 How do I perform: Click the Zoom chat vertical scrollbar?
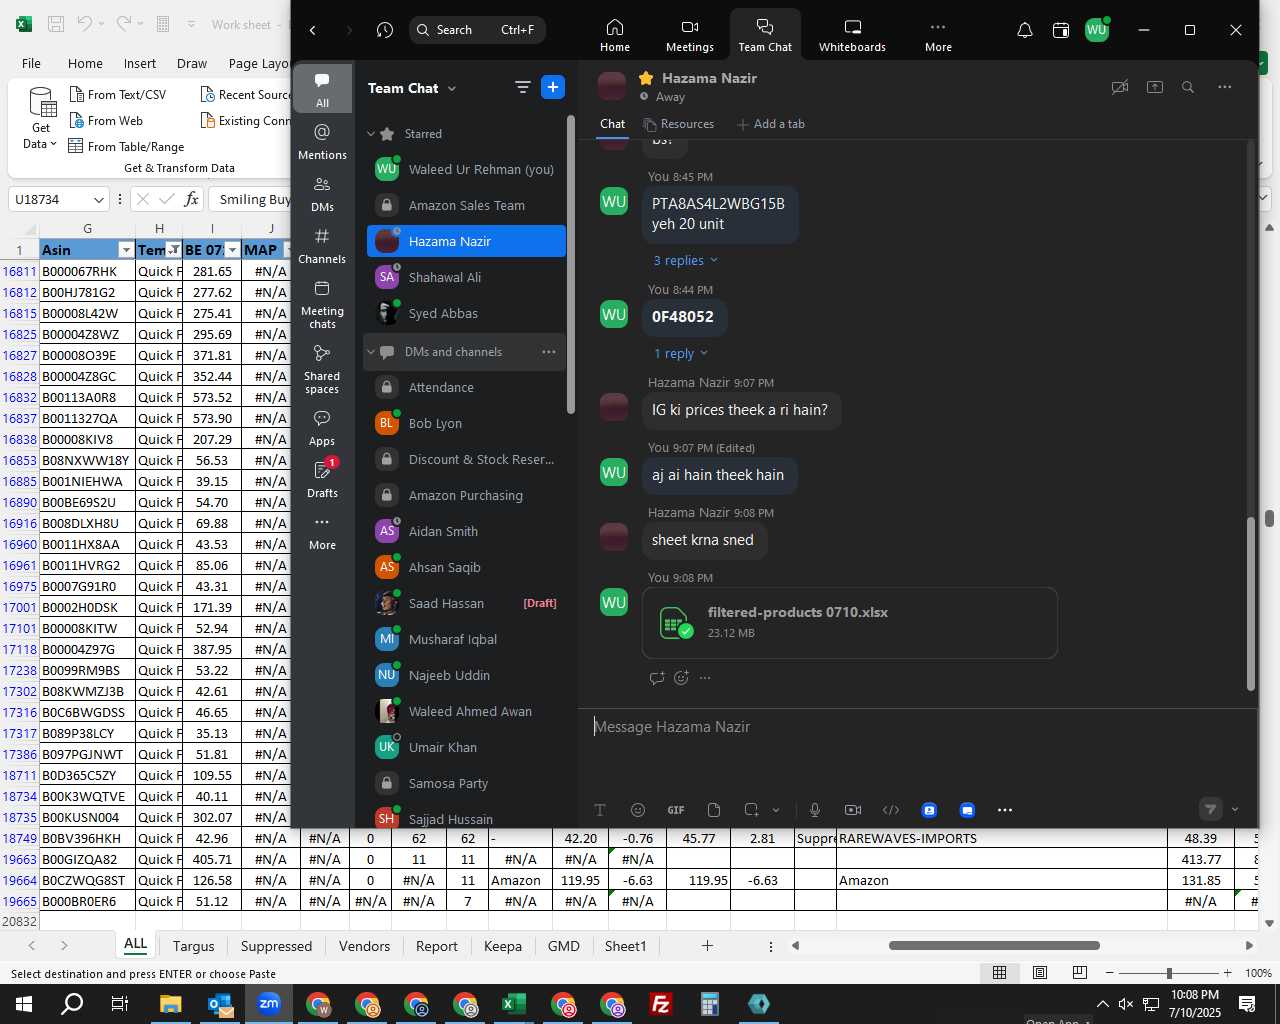1250,604
